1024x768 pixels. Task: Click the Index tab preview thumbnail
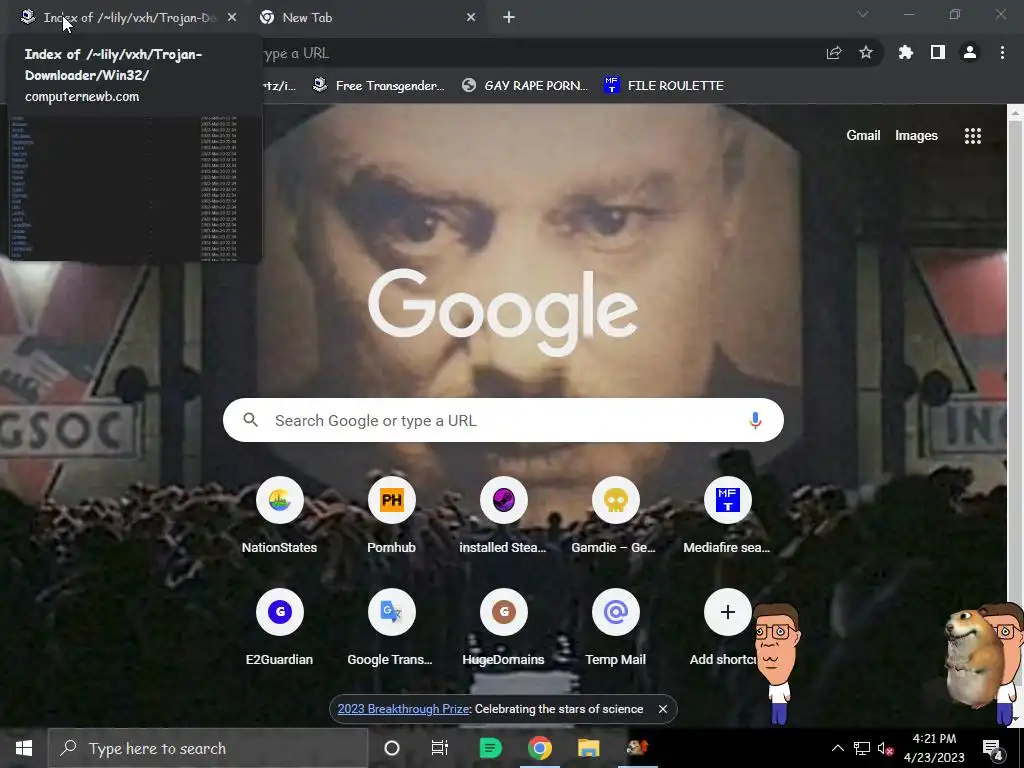pyautogui.click(x=135, y=187)
